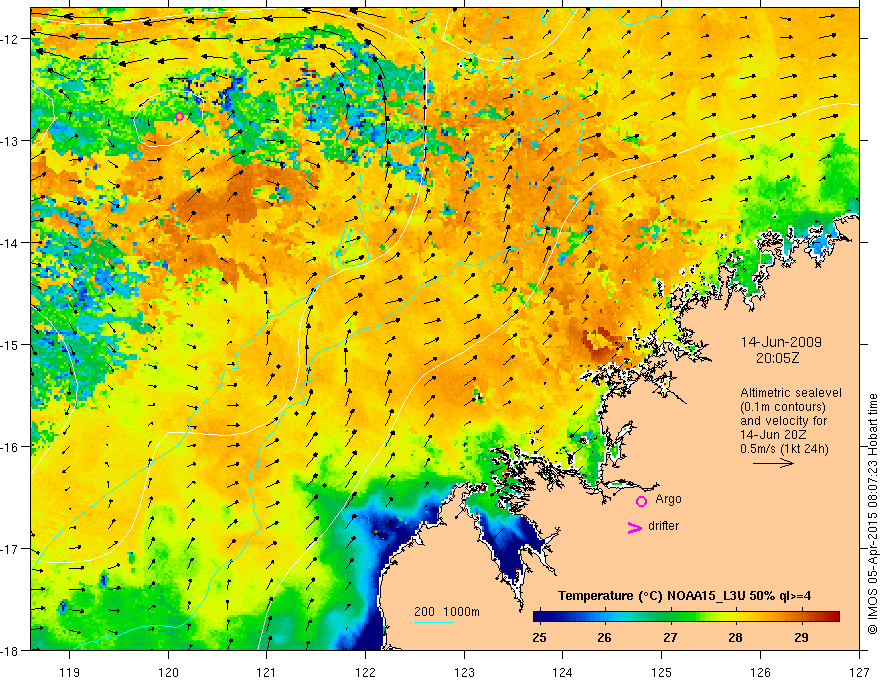Click the '200 1000m' depth label
The height and width of the screenshot is (680, 880).
pos(447,612)
